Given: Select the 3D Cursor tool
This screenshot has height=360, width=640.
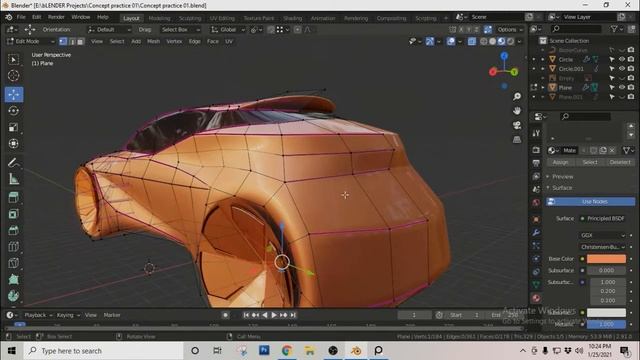Looking at the screenshot, I should tap(13, 76).
